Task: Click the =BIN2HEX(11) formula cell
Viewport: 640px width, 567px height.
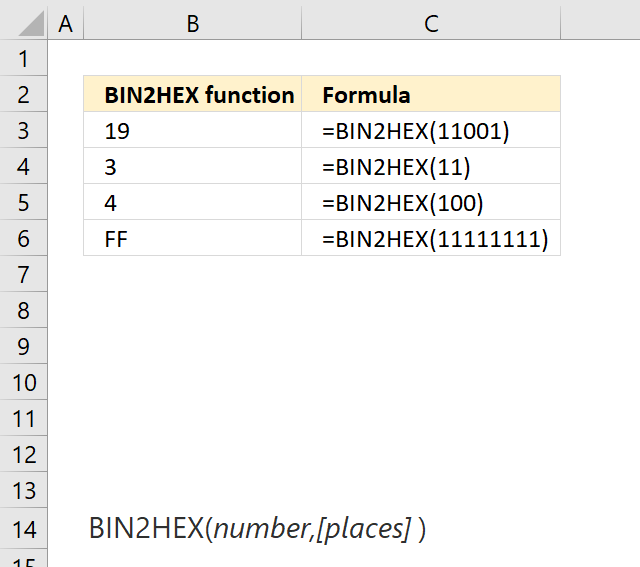Action: 431,166
